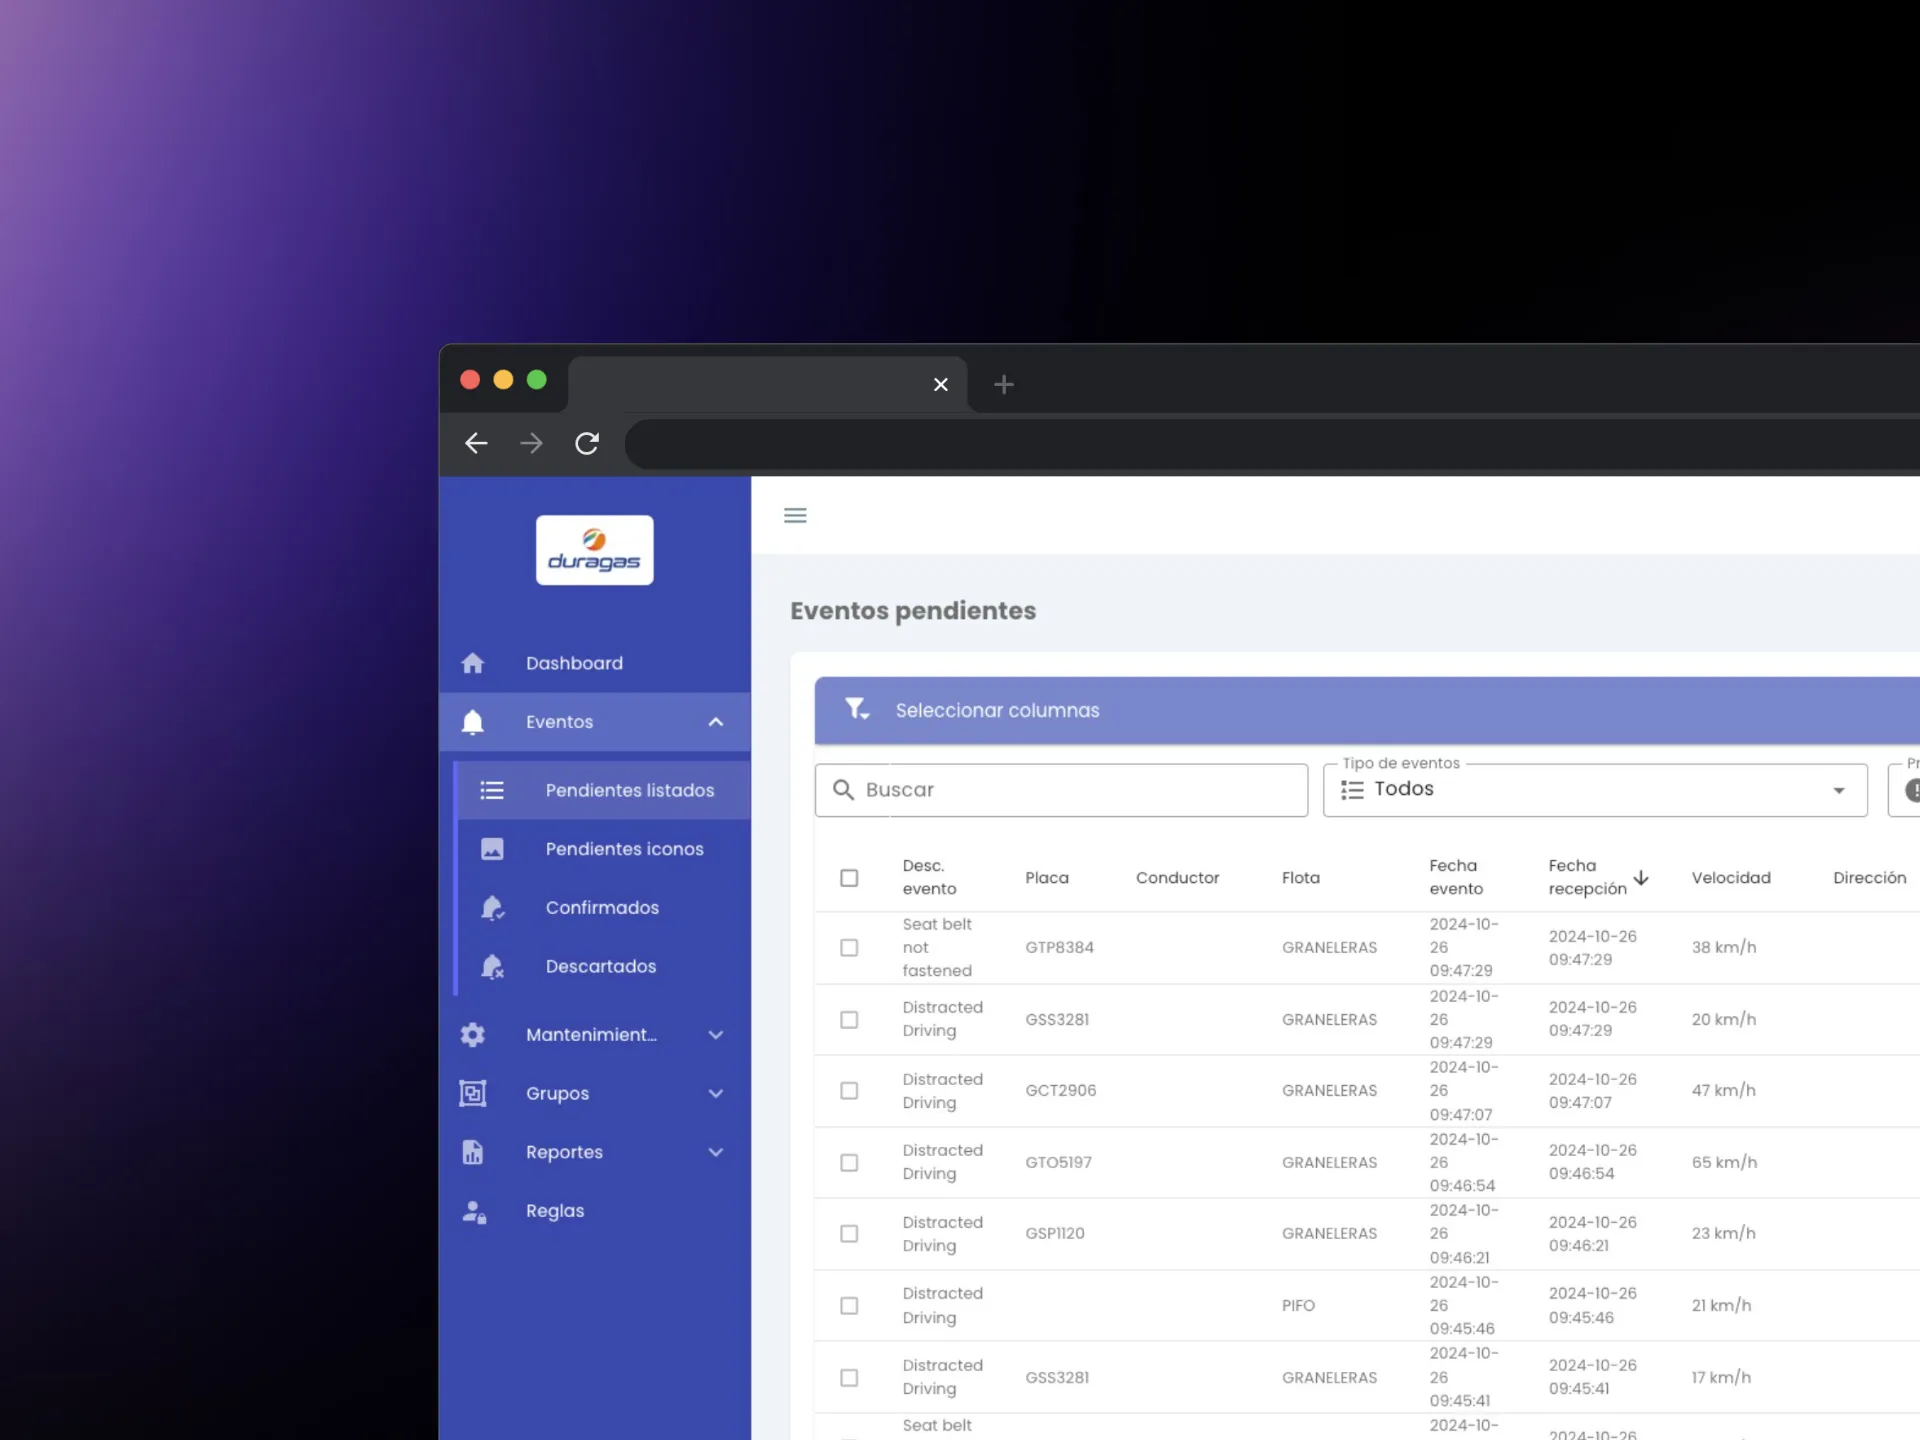Select the checkbox on the GCT2906 row

pos(849,1090)
